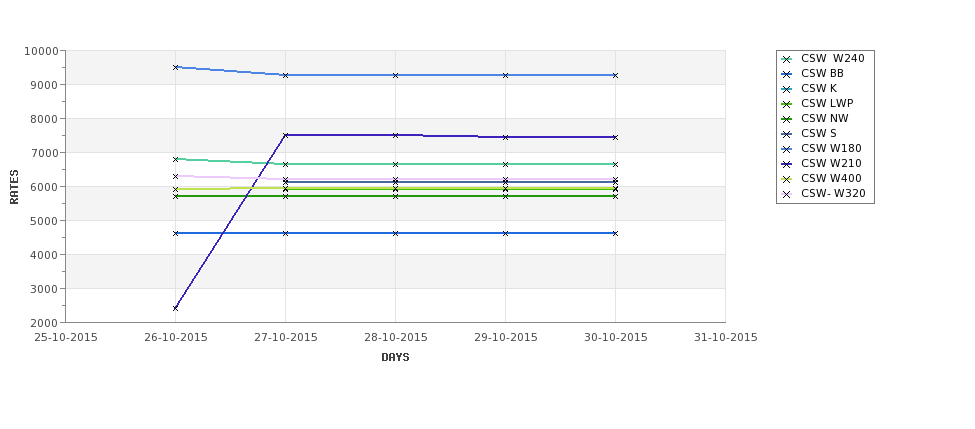Click the CSW W180 legend marker icon
The width and height of the screenshot is (975, 429).
coord(786,149)
